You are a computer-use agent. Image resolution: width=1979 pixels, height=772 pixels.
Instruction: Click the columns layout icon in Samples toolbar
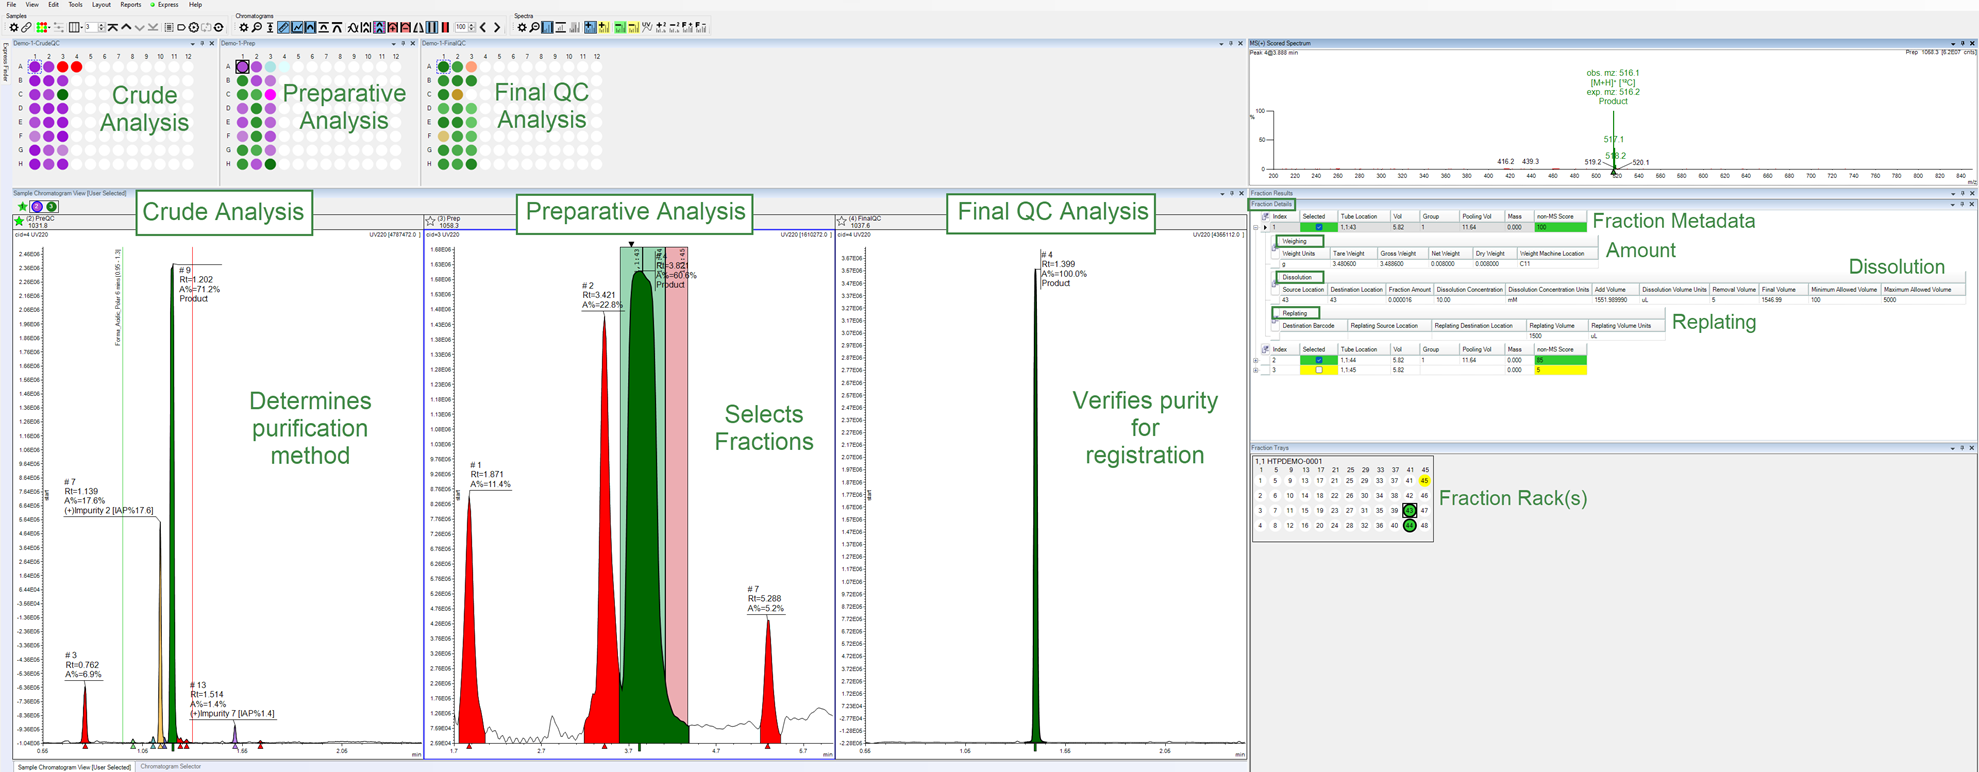click(74, 27)
